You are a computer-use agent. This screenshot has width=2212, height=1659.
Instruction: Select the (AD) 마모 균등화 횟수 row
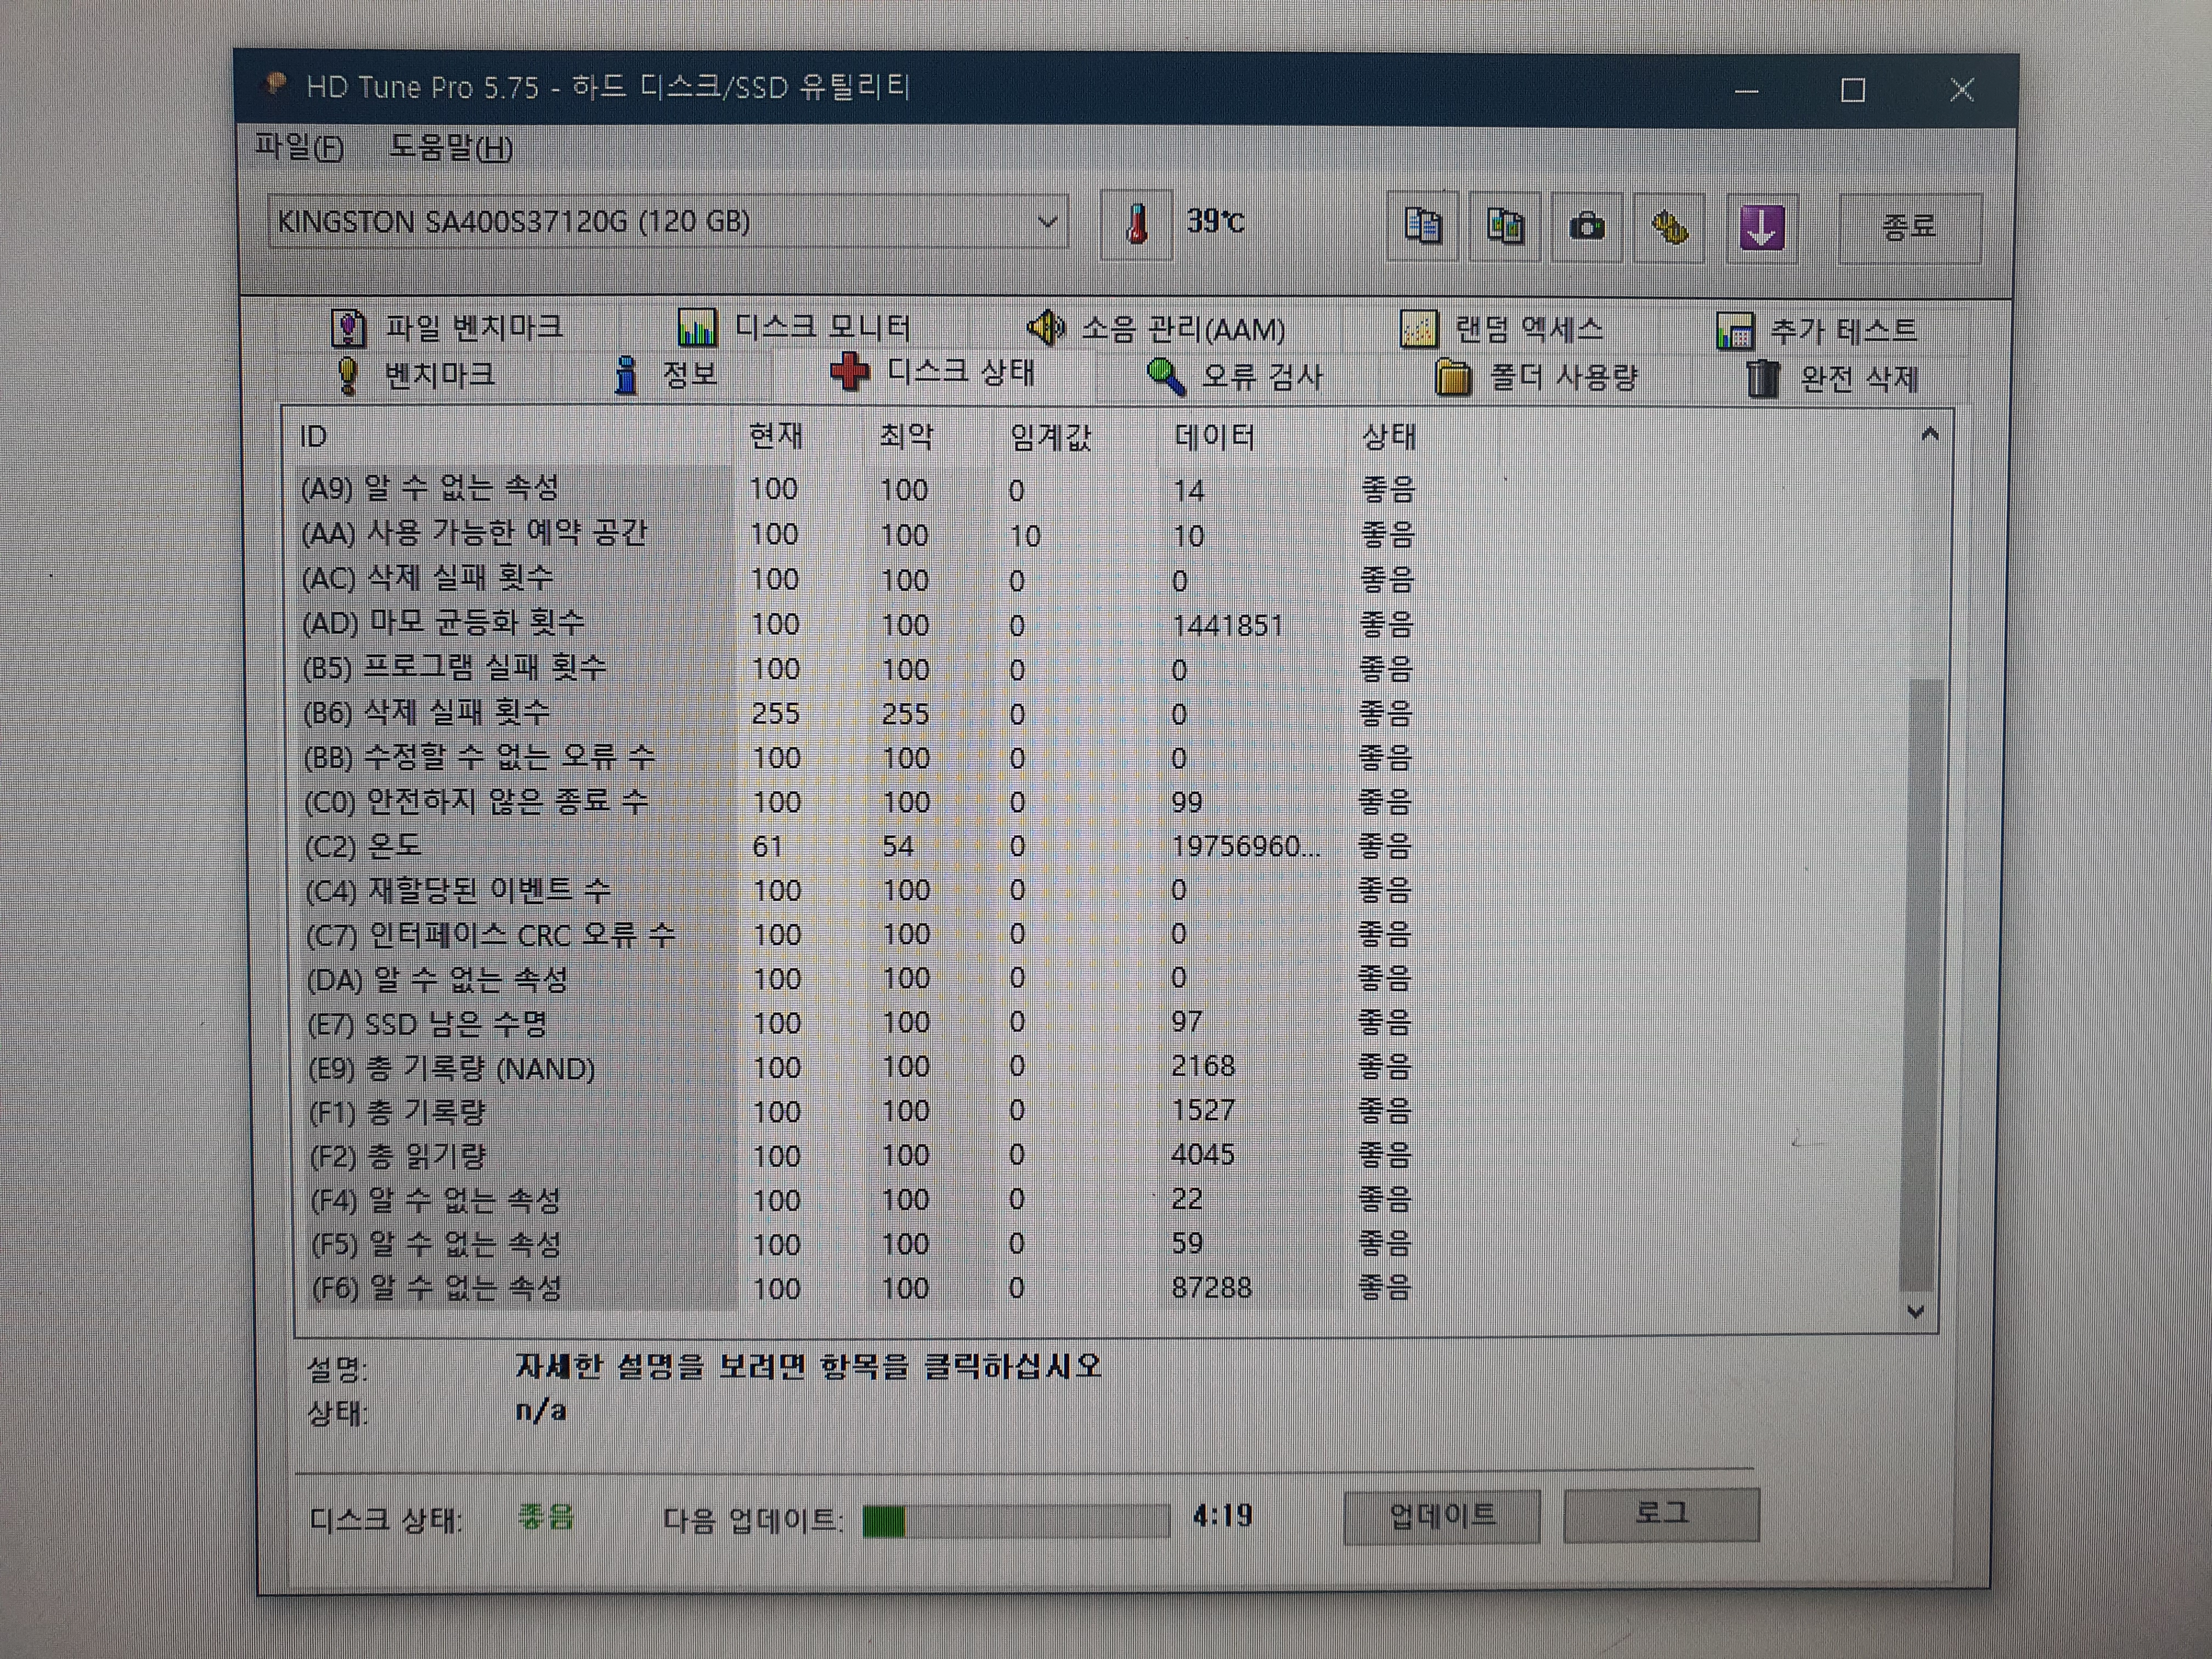[857, 624]
